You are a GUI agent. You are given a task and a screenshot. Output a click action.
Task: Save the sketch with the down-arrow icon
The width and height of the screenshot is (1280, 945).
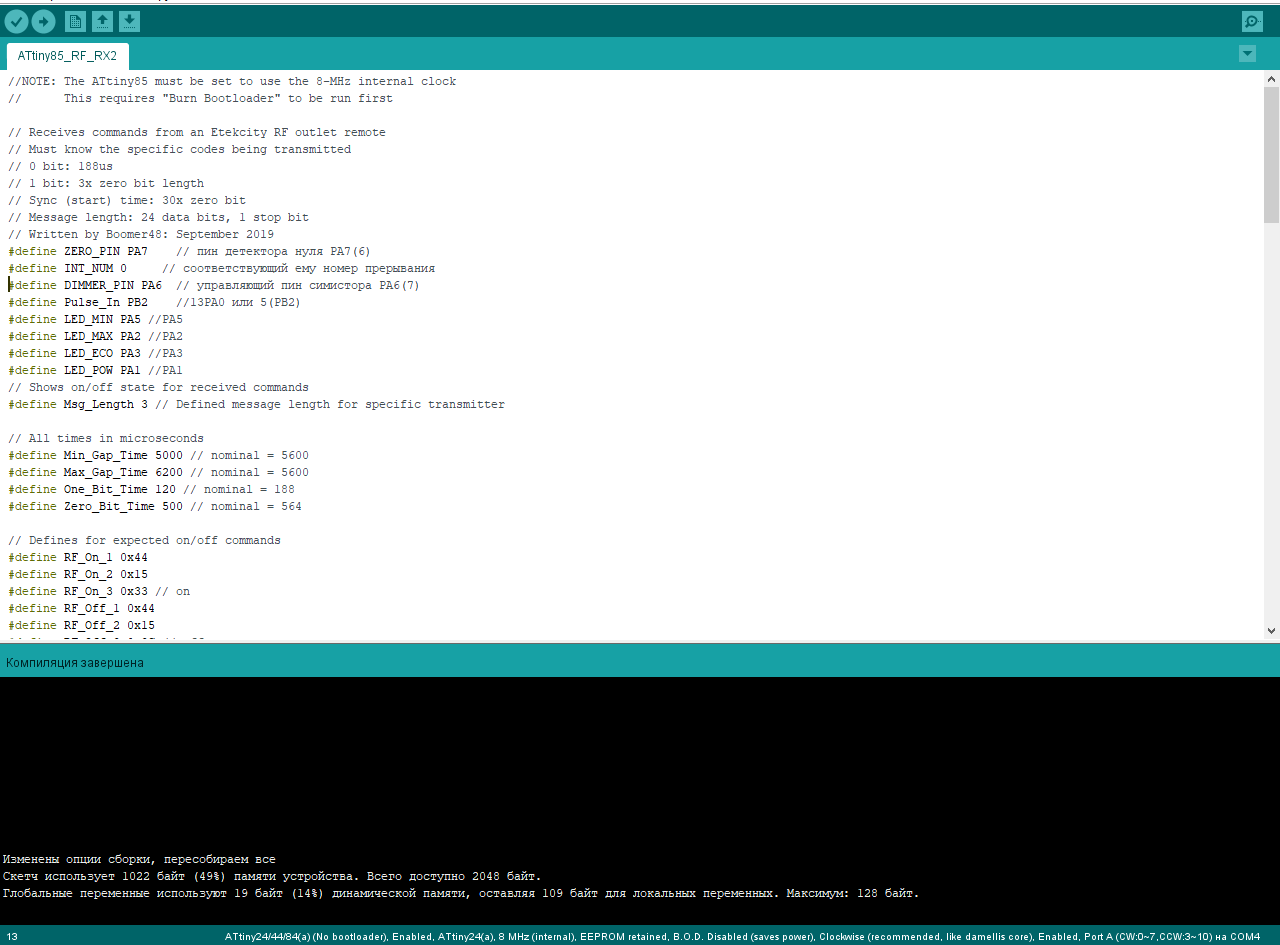pos(129,22)
